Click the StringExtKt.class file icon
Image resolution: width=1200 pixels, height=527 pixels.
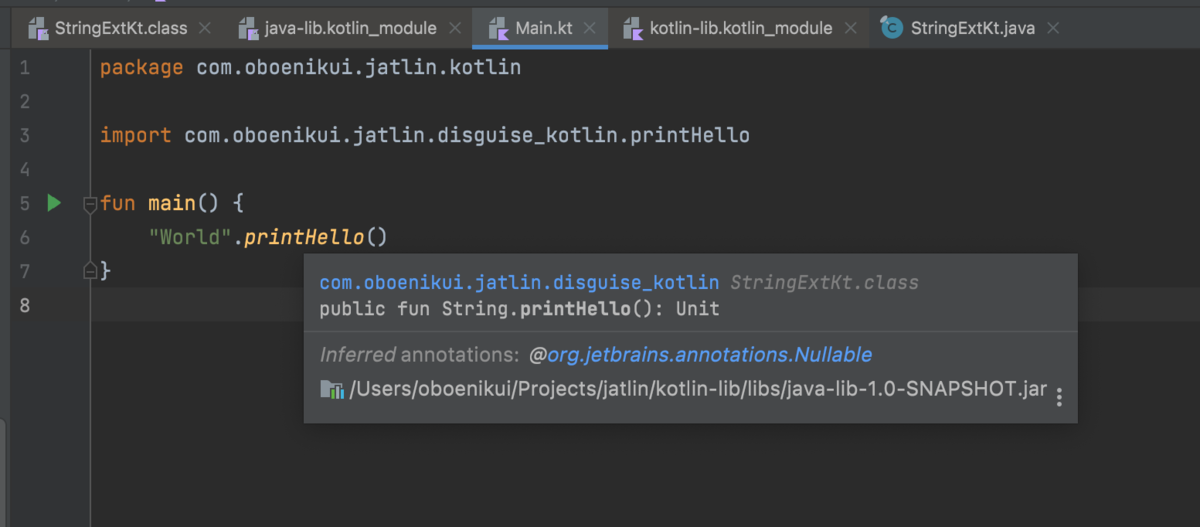click(x=38, y=28)
